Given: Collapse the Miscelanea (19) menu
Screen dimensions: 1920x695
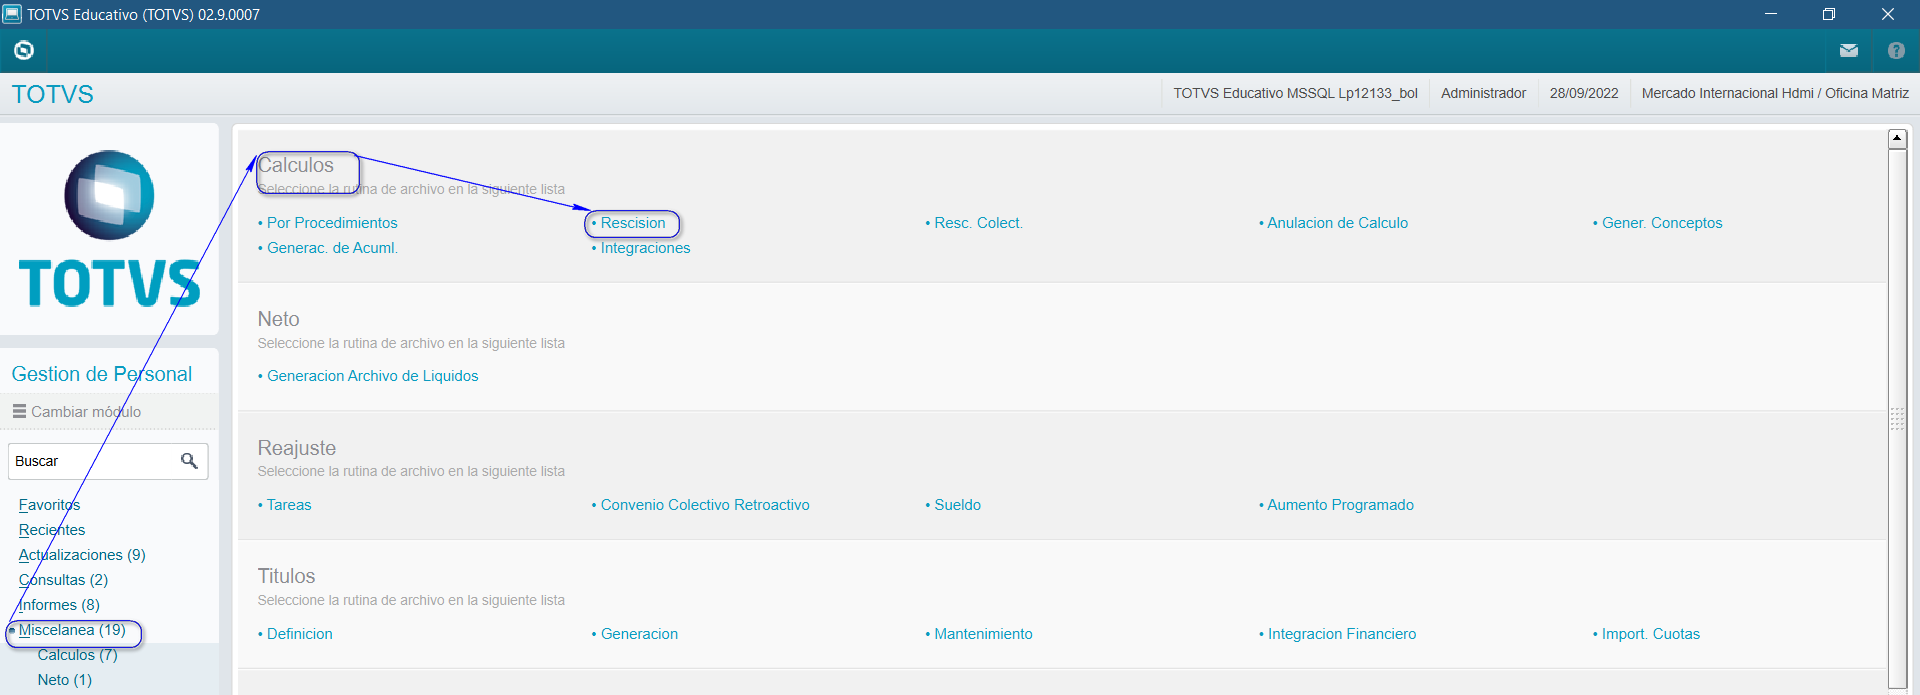Looking at the screenshot, I should pos(72,630).
